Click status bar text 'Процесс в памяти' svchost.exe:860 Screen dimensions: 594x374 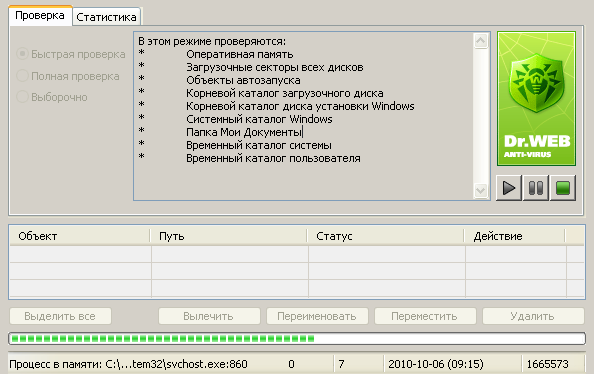128,364
